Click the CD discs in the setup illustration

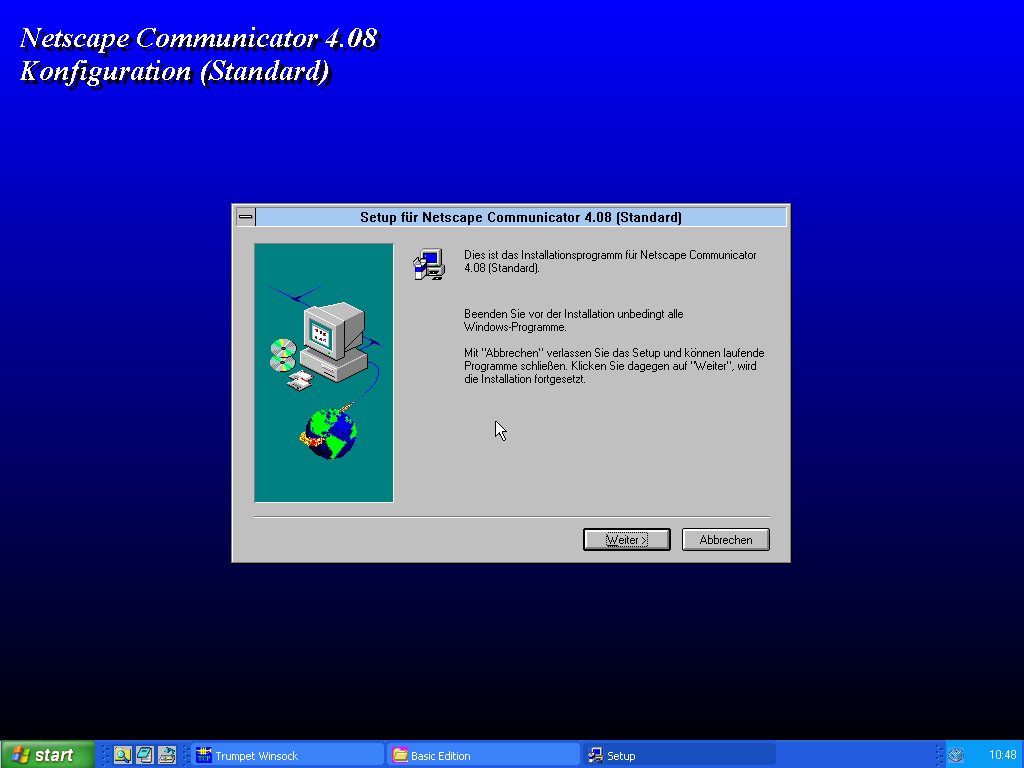click(282, 354)
